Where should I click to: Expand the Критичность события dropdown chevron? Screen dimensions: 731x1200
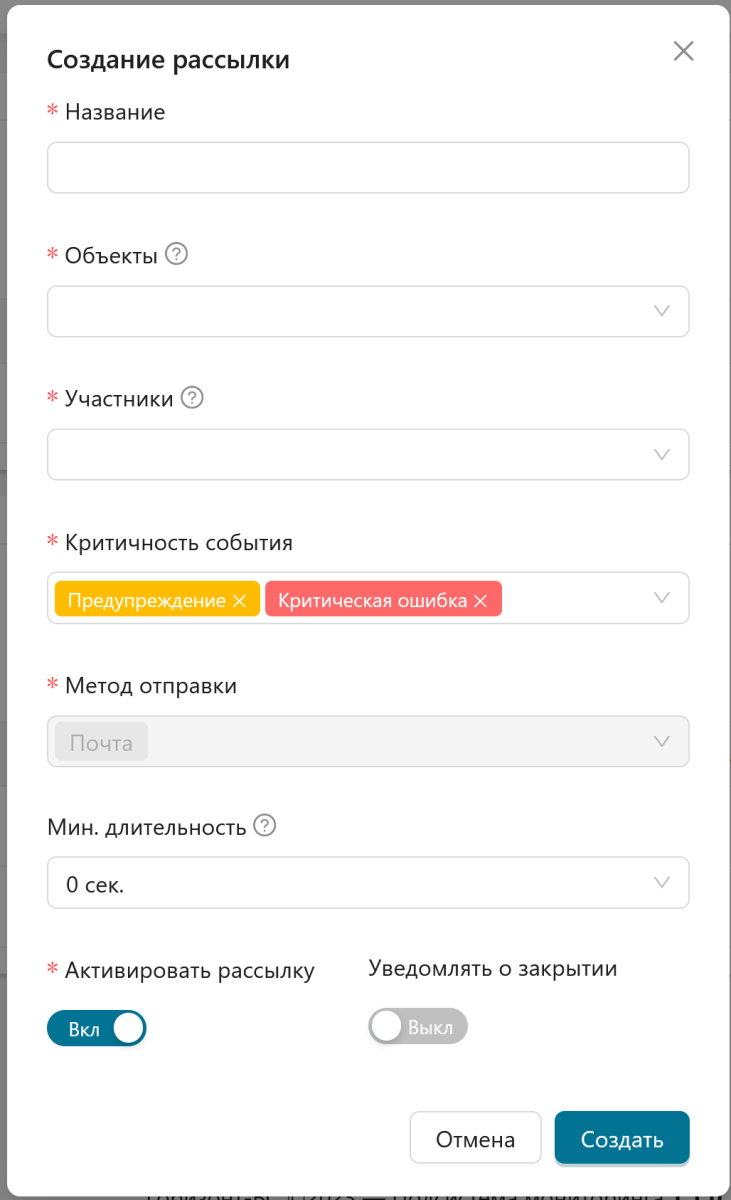[x=661, y=598]
